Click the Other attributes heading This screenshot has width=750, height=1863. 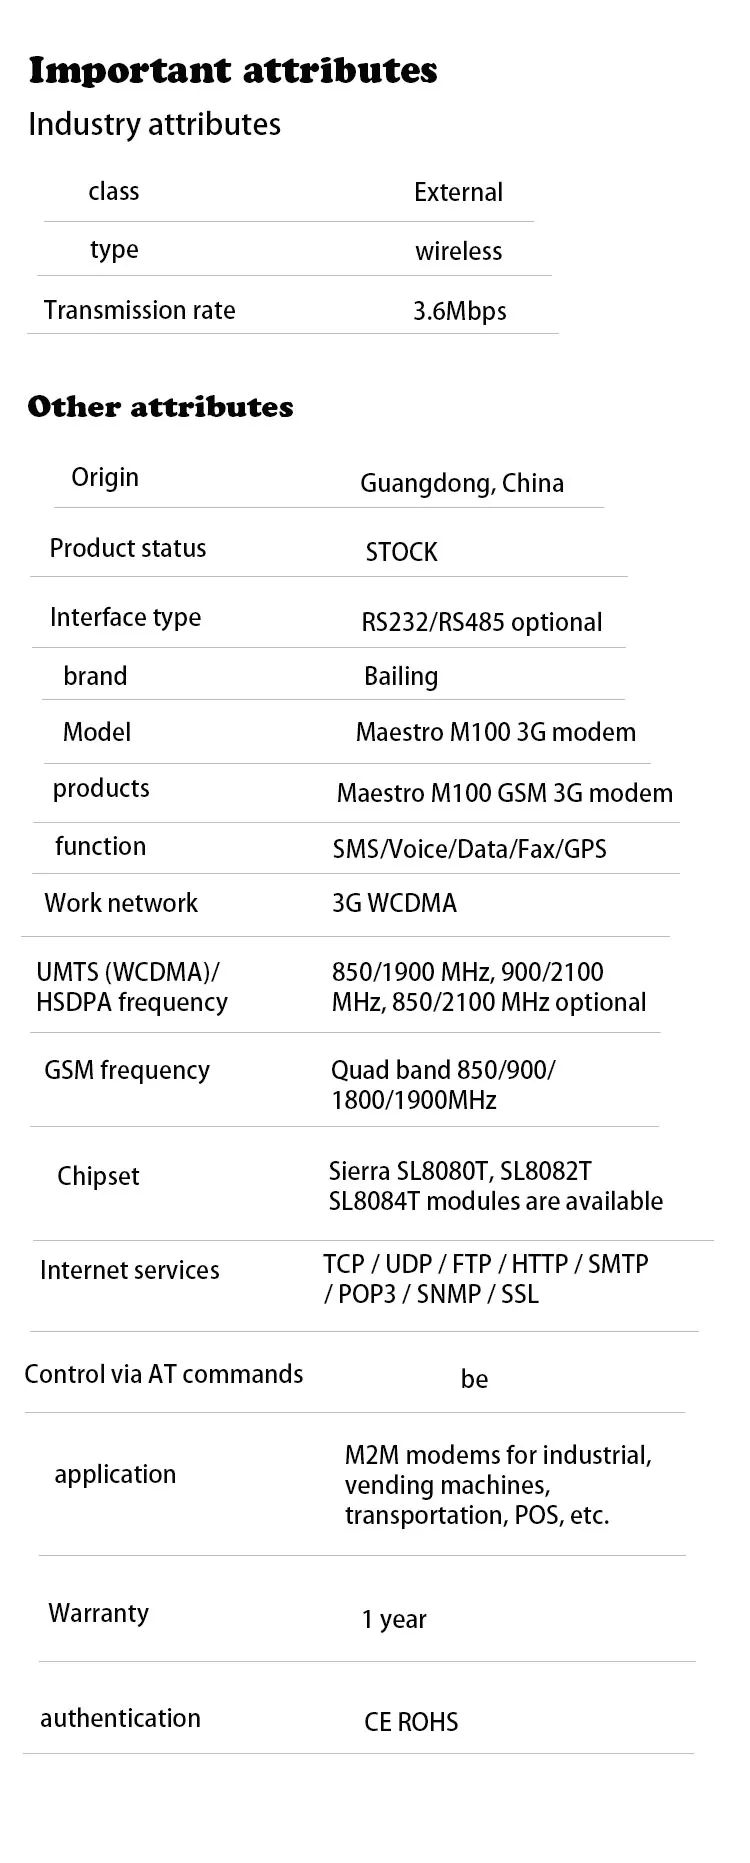click(x=160, y=407)
